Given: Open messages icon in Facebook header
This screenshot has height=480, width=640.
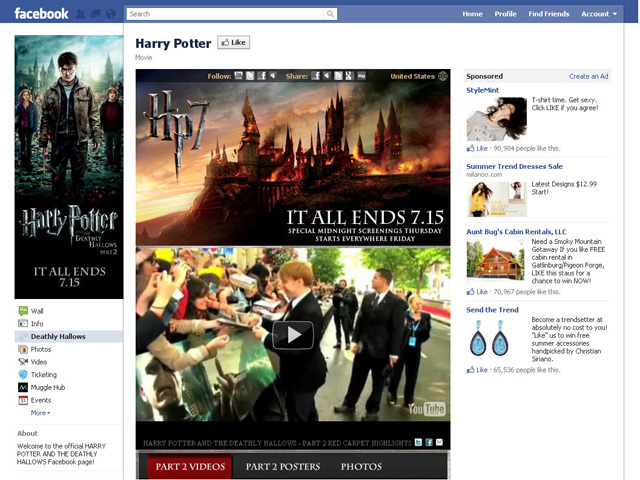Looking at the screenshot, I should point(96,14).
